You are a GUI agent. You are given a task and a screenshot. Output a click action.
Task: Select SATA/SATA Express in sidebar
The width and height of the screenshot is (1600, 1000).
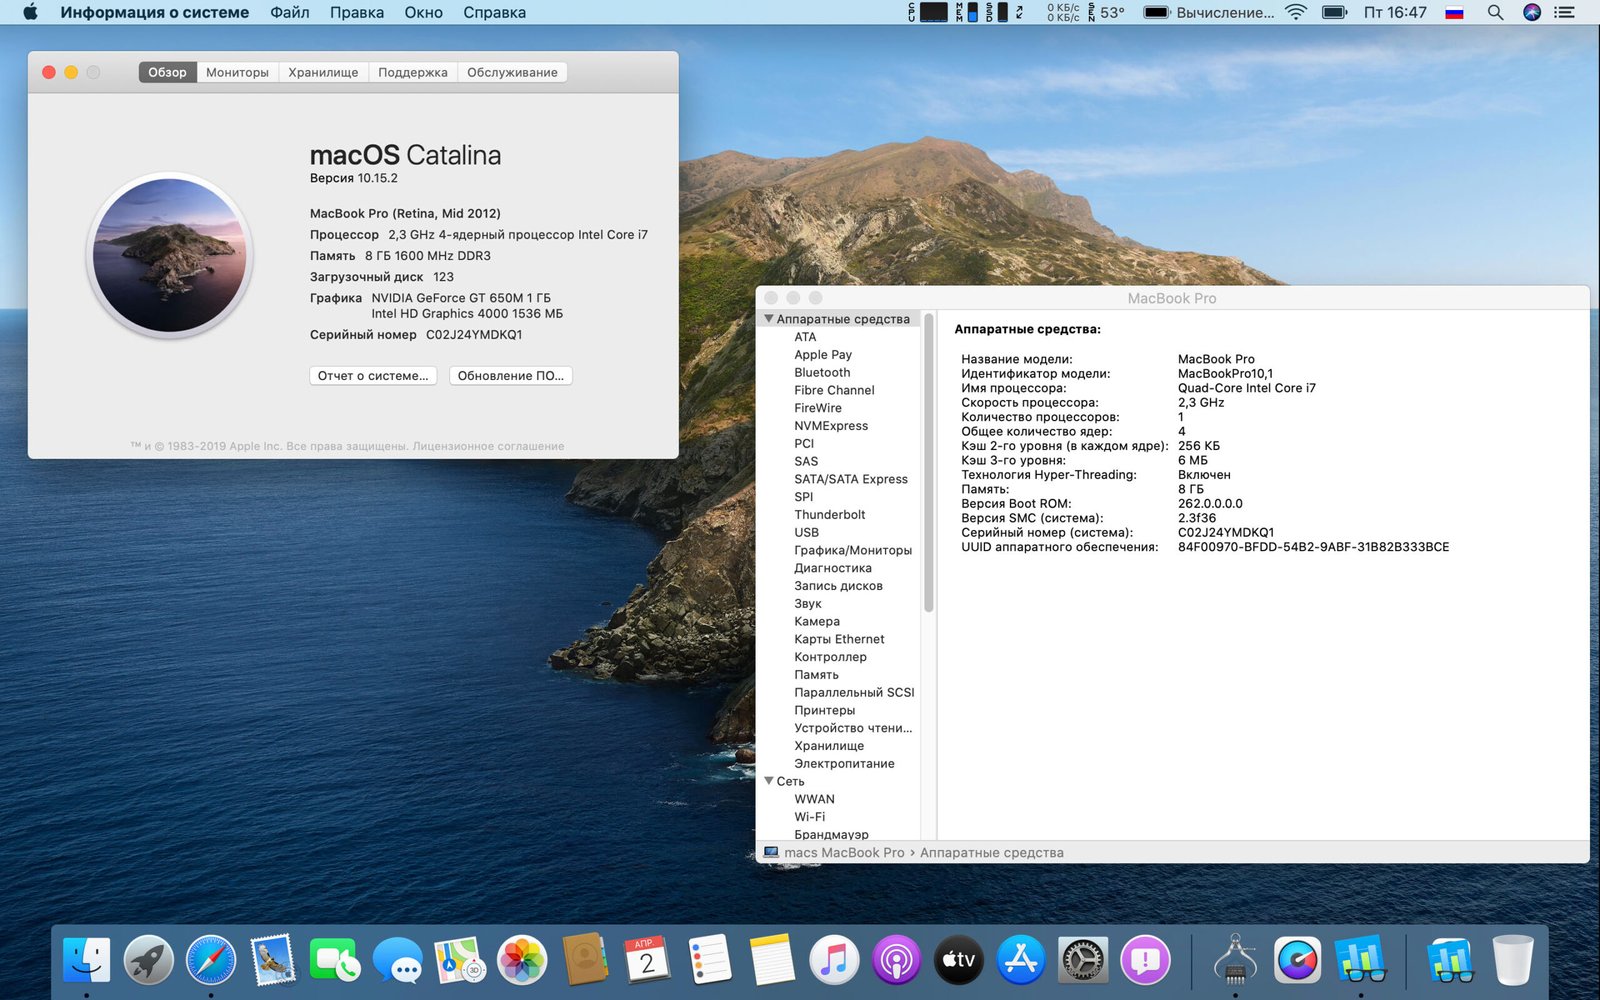coord(851,479)
